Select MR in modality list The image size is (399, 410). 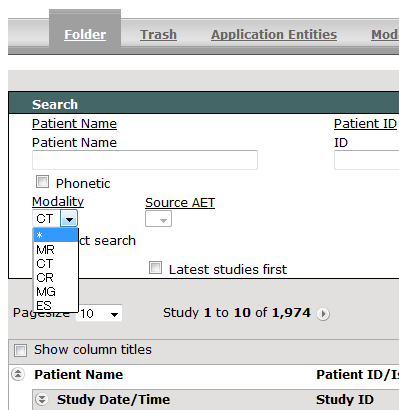click(56, 250)
